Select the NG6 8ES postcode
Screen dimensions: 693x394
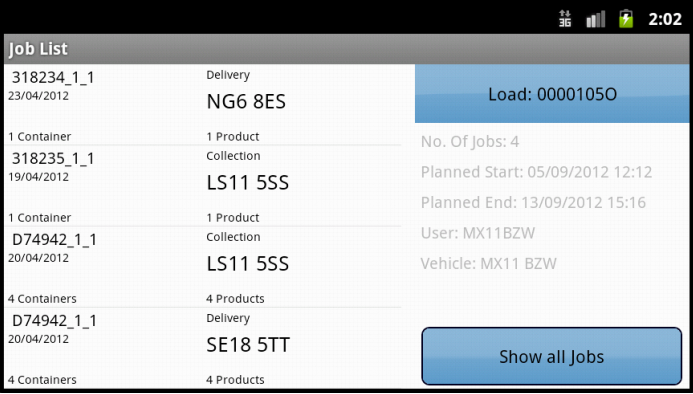(x=246, y=102)
